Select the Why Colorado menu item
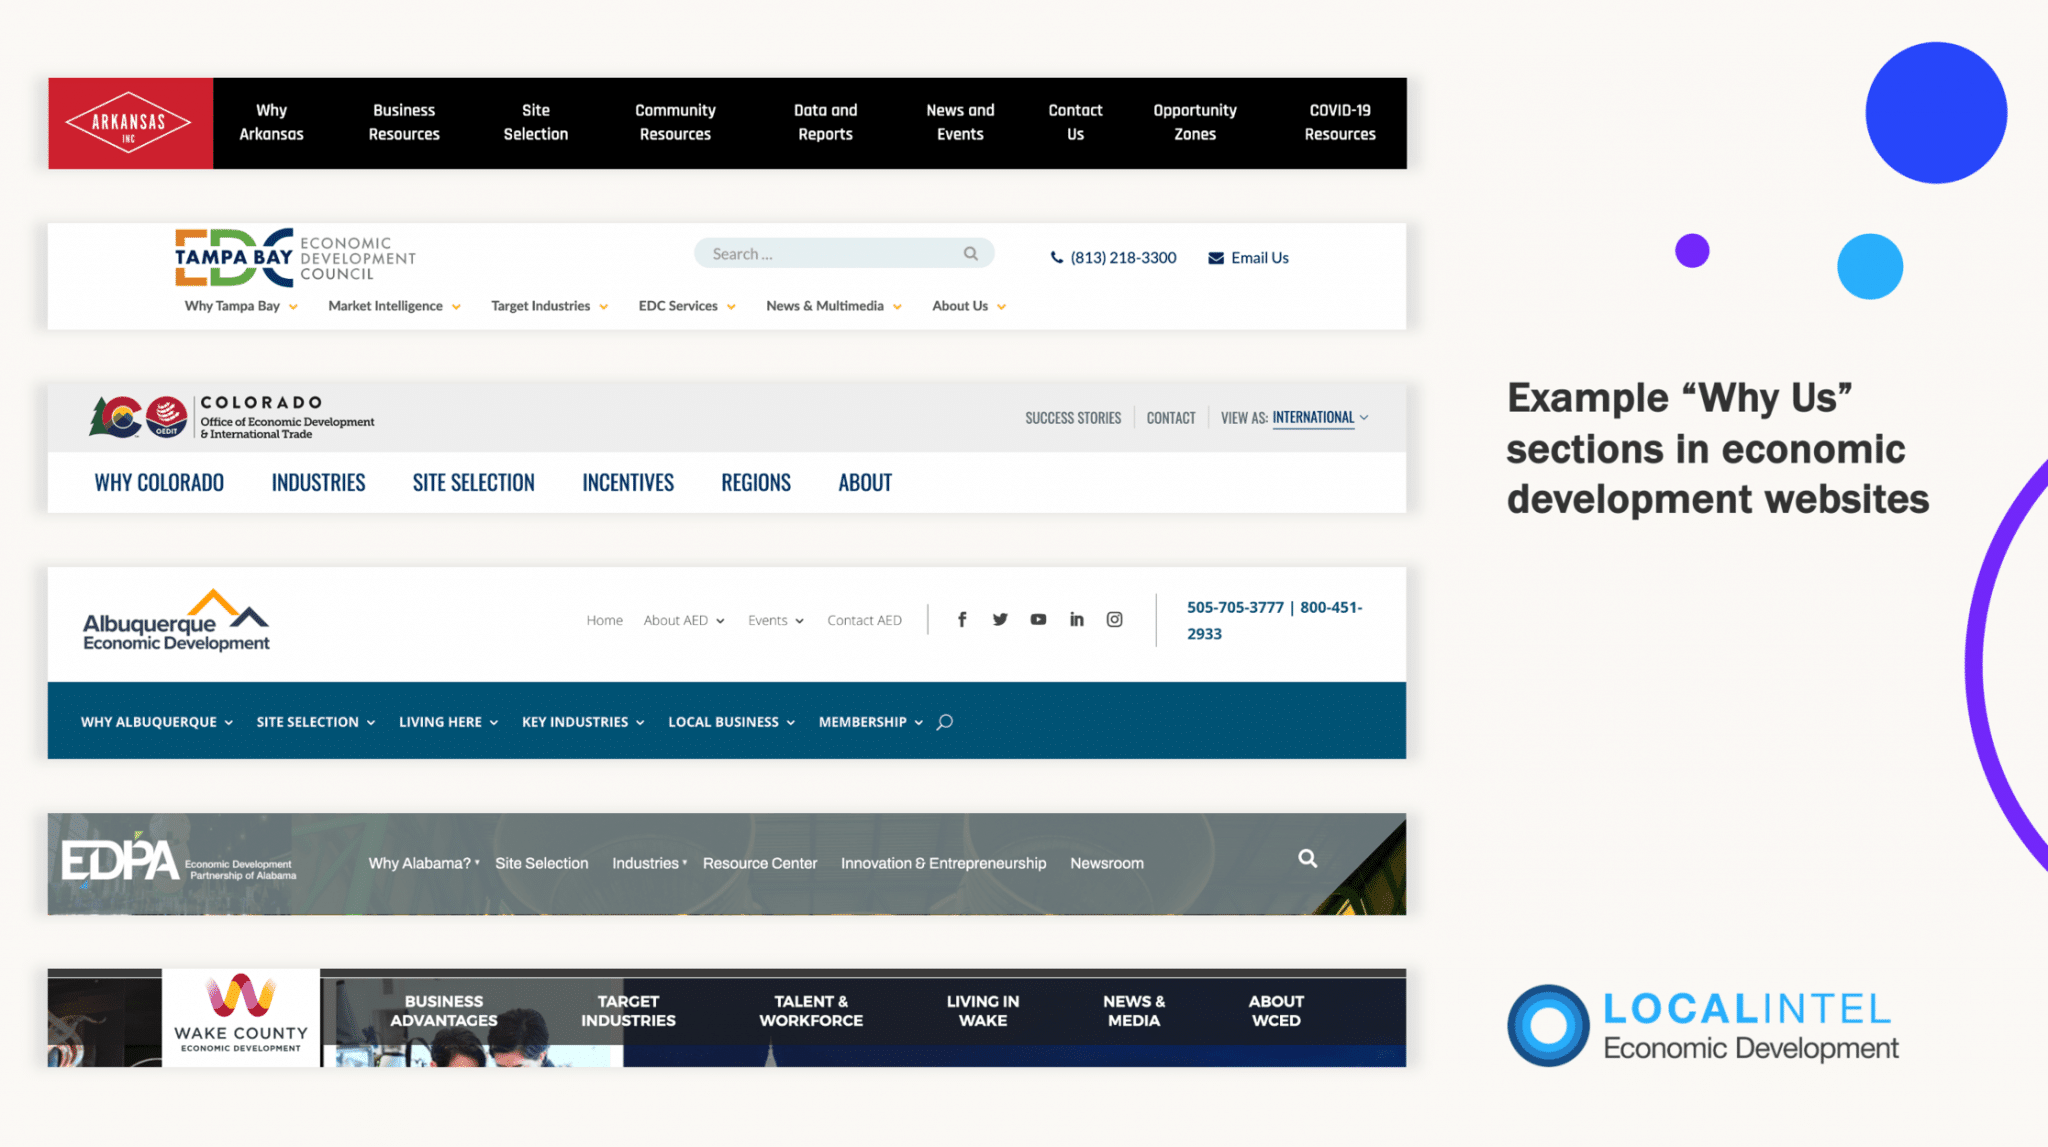 159,483
